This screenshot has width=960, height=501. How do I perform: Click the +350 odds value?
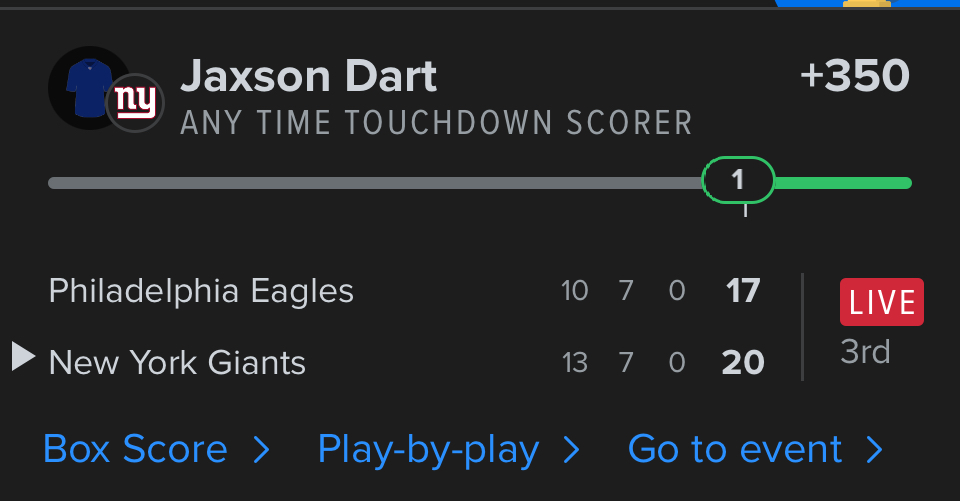[855, 77]
